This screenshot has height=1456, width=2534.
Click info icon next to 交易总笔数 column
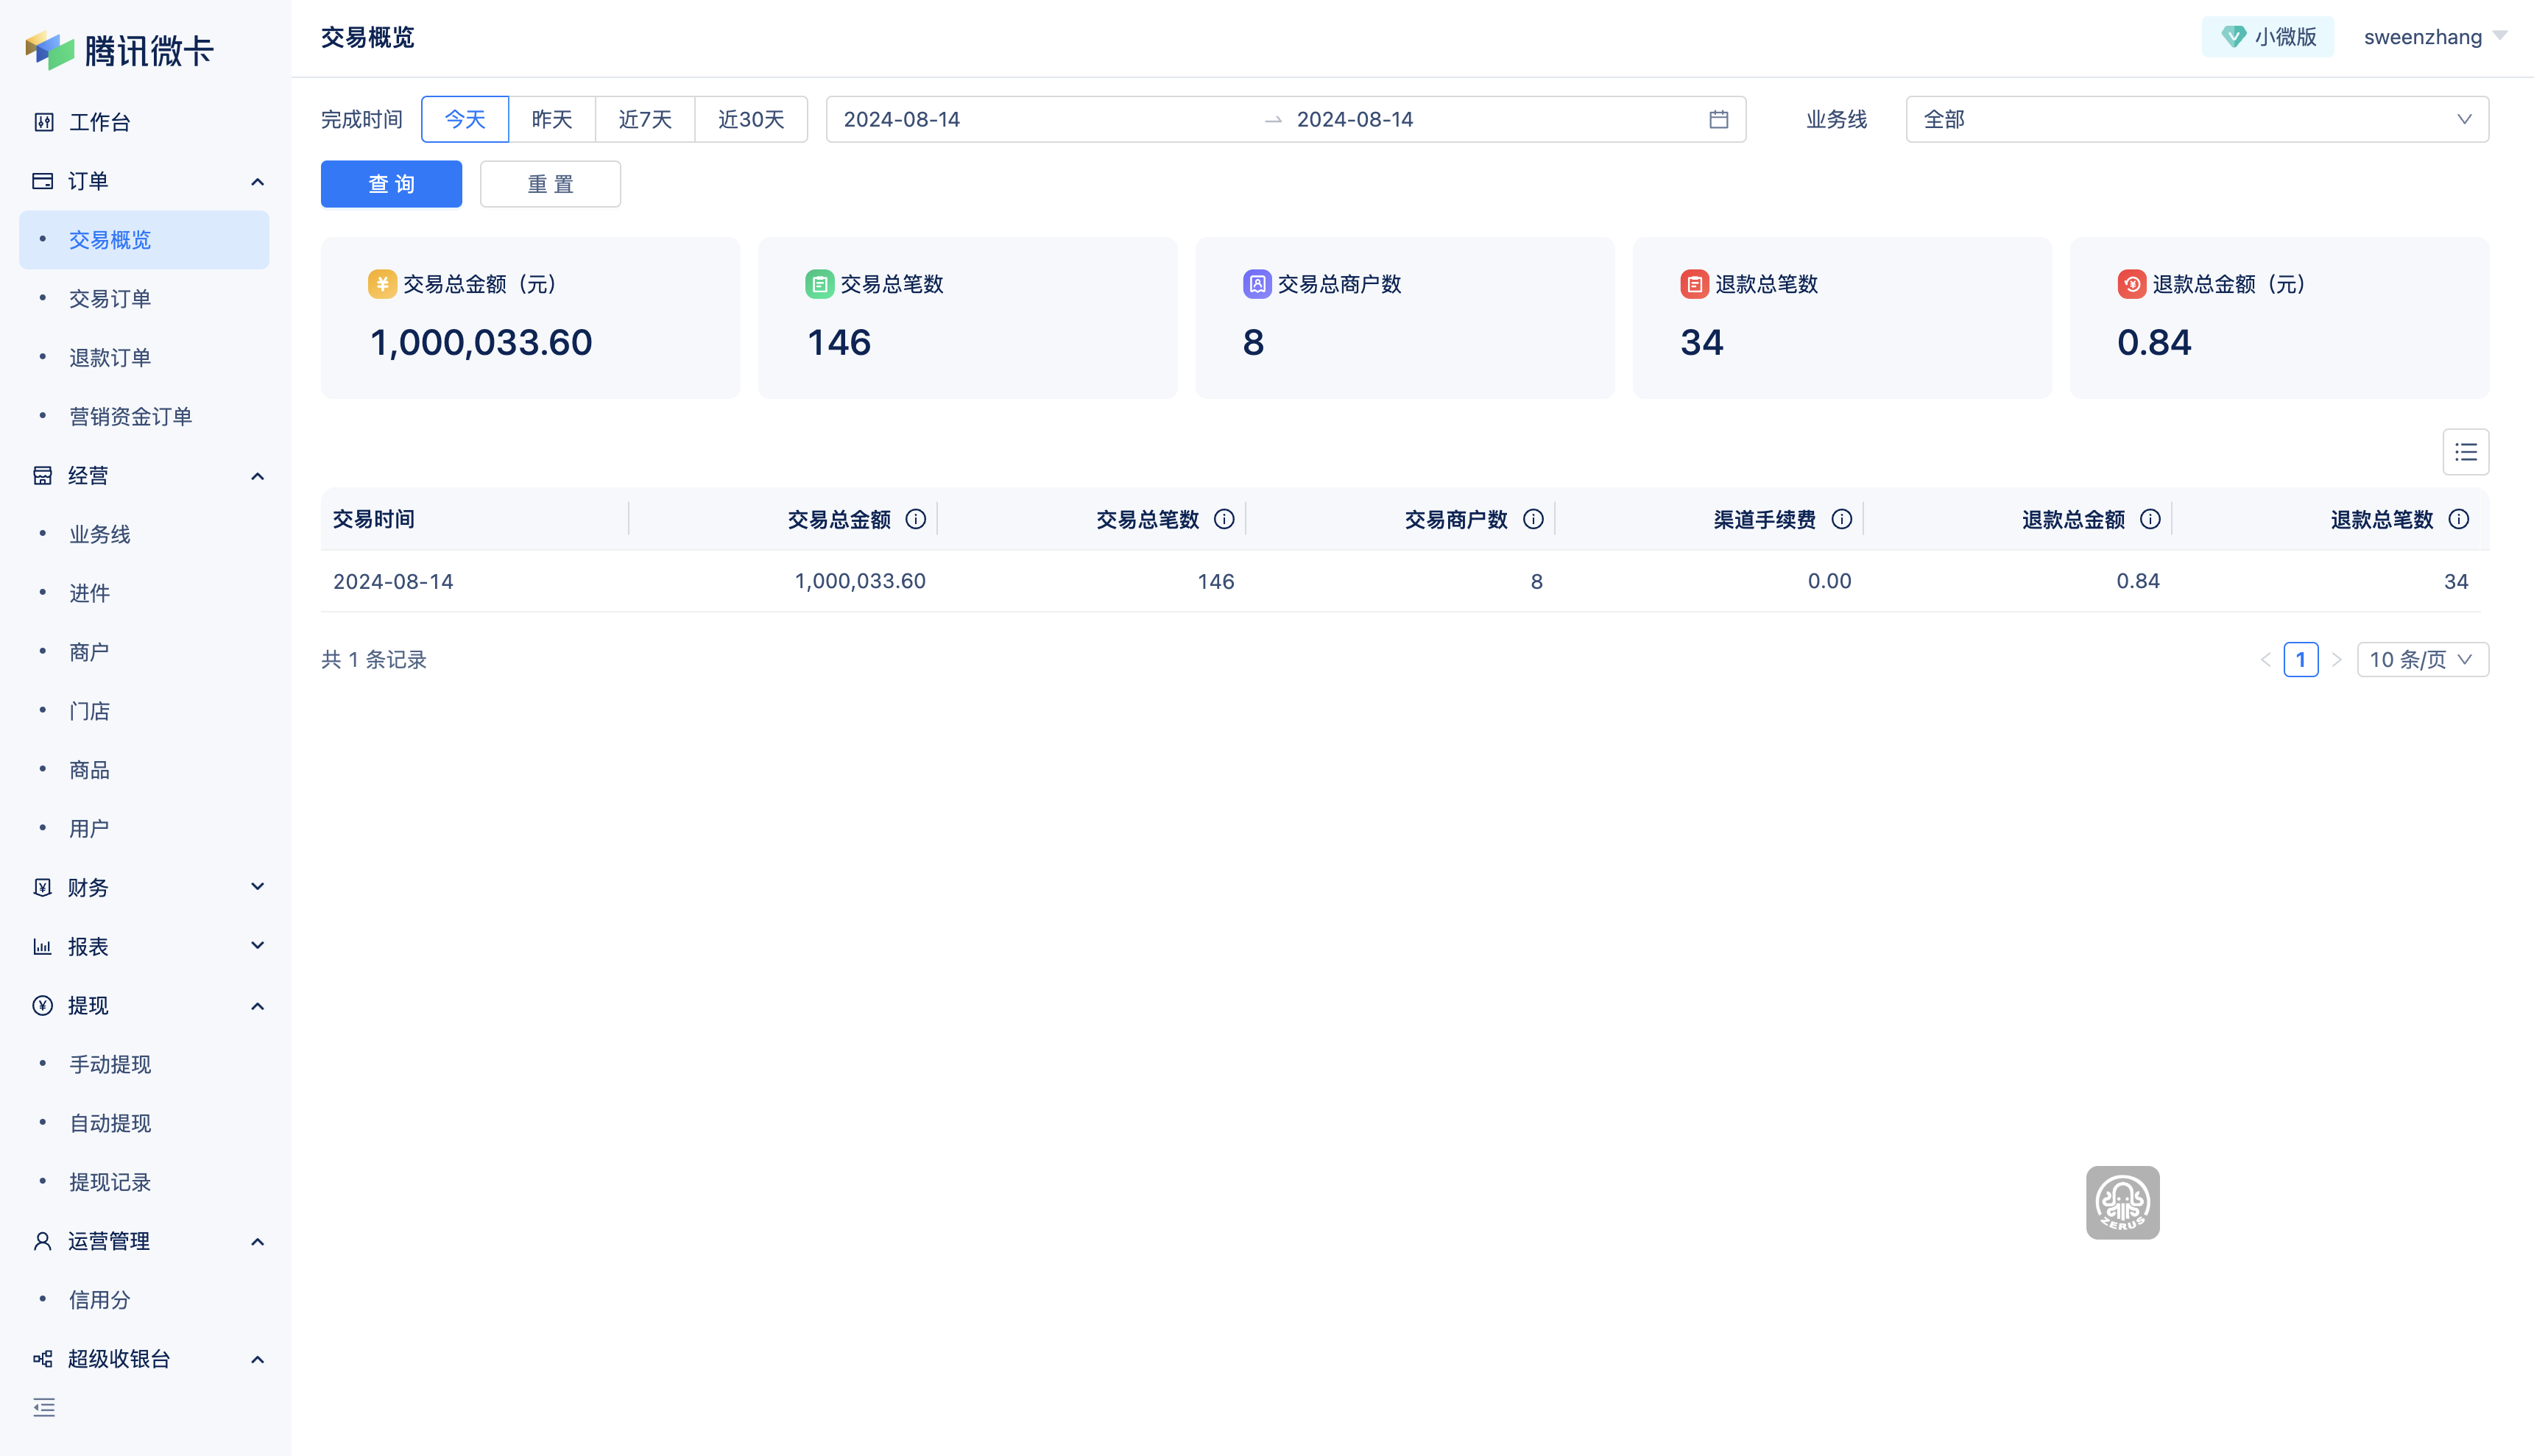(1224, 519)
